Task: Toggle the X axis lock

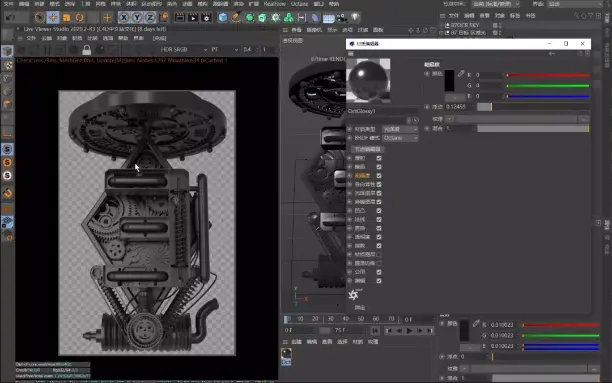Action: (x=124, y=18)
